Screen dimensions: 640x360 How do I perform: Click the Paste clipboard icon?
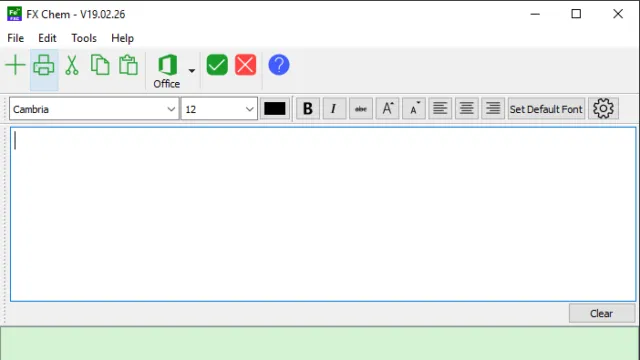(x=128, y=65)
